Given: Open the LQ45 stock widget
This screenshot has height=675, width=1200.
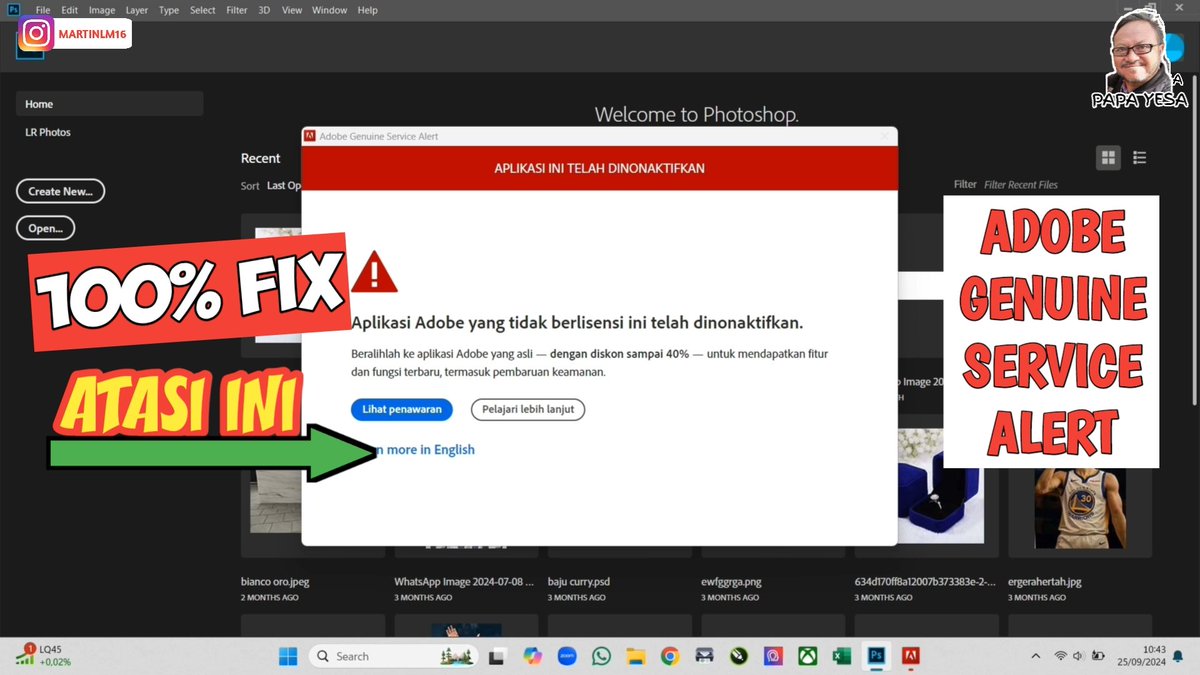Looking at the screenshot, I should click(x=42, y=656).
